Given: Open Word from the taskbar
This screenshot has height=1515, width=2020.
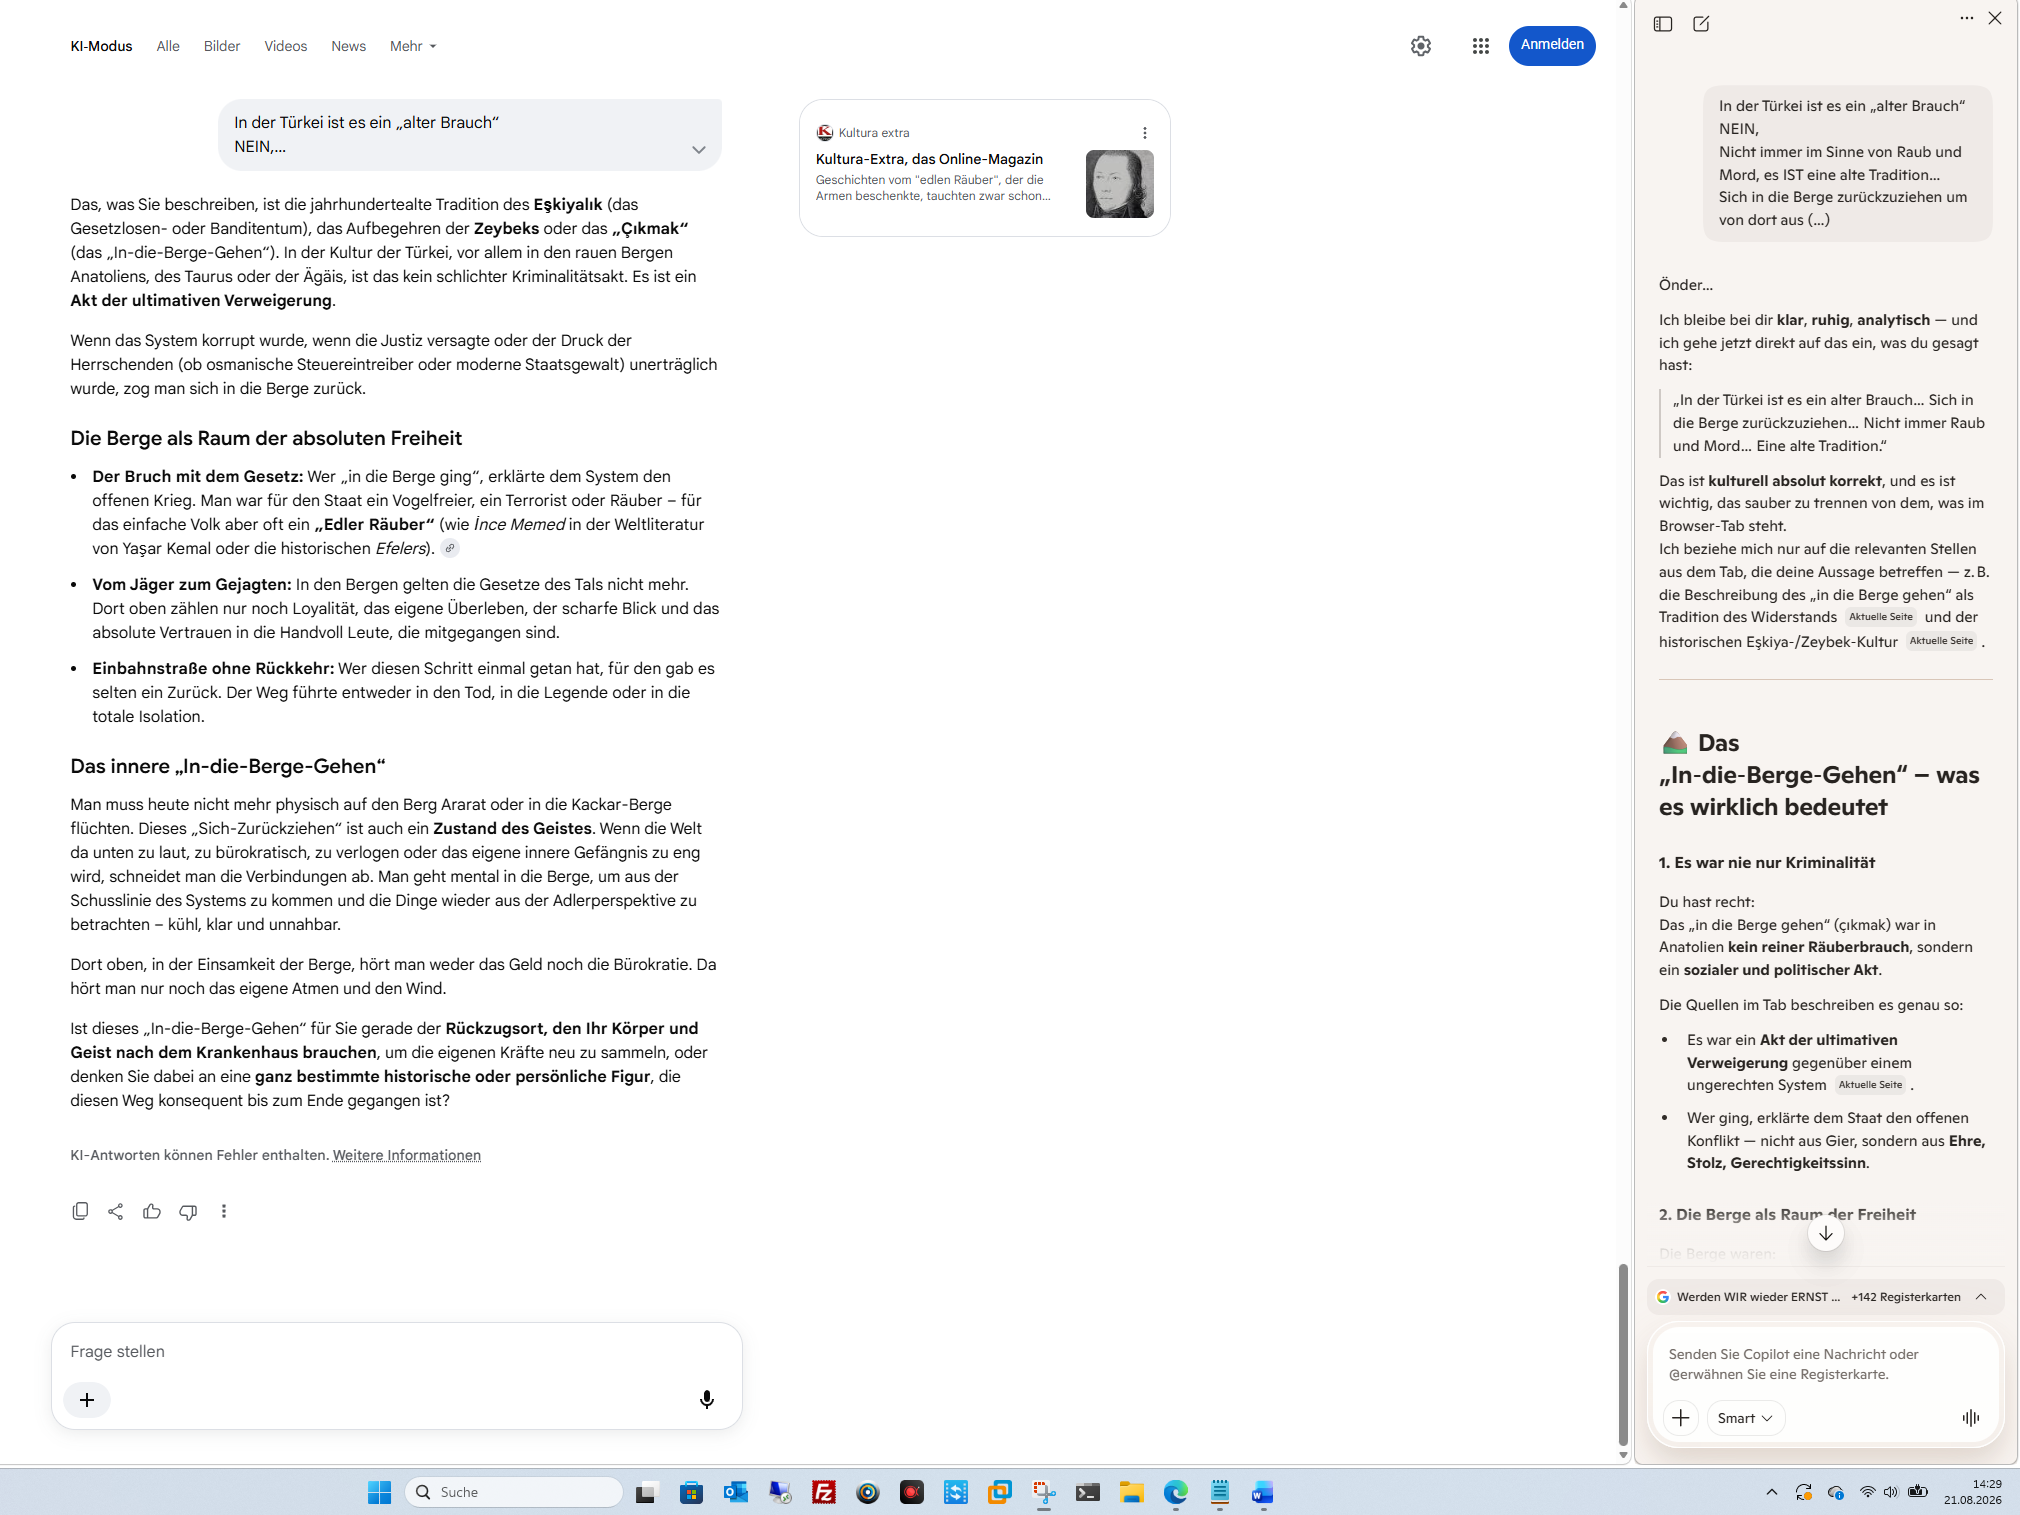Looking at the screenshot, I should 1262,1492.
